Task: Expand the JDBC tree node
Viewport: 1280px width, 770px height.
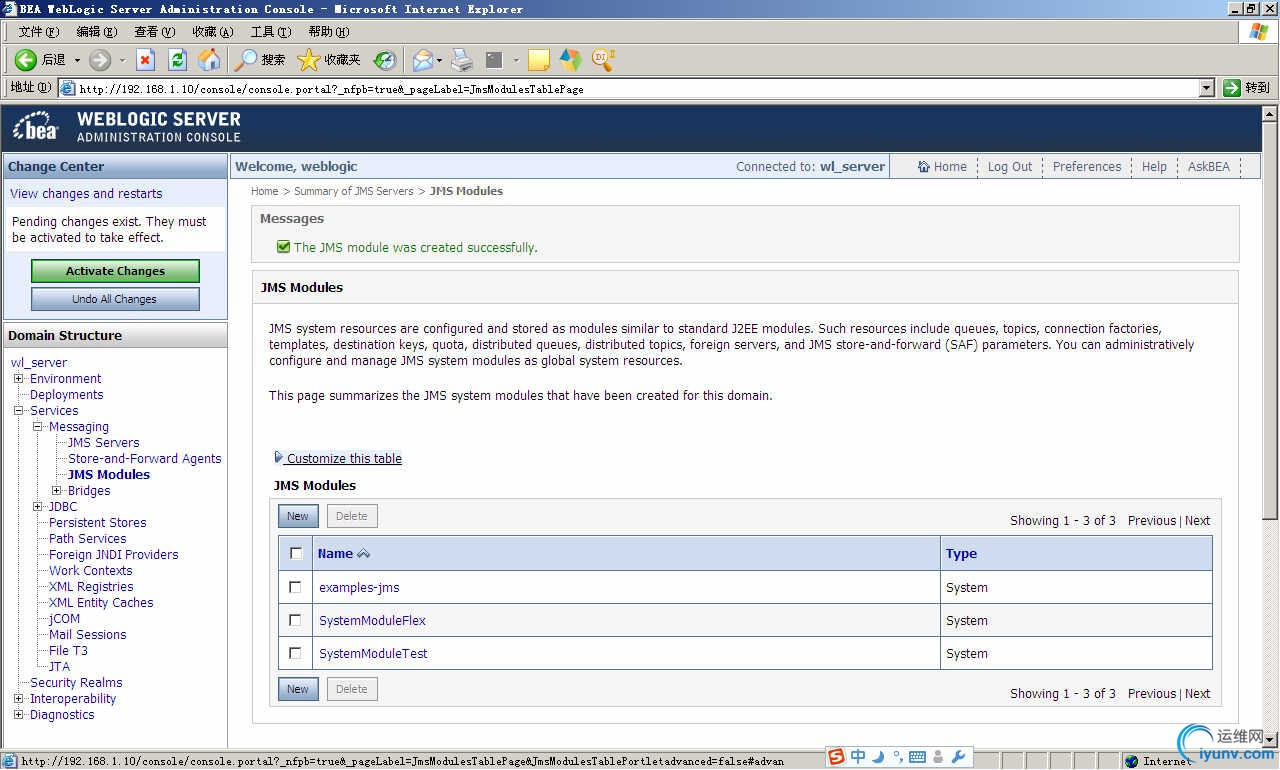Action: 38,507
